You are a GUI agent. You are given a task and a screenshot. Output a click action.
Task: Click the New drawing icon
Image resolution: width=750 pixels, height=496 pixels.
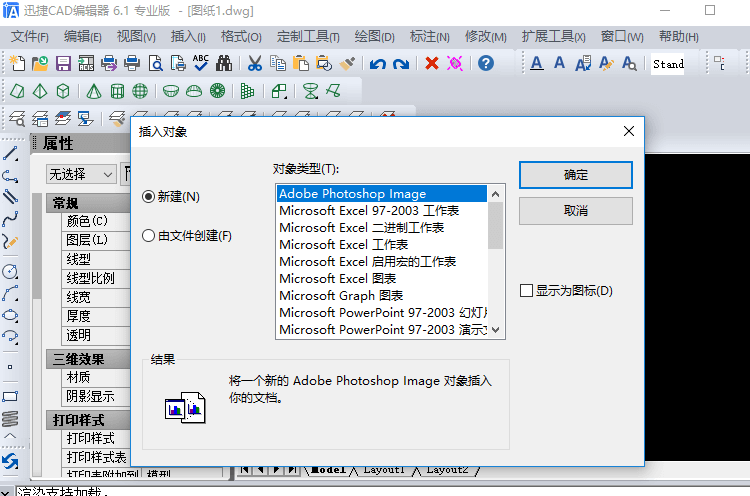(17, 63)
